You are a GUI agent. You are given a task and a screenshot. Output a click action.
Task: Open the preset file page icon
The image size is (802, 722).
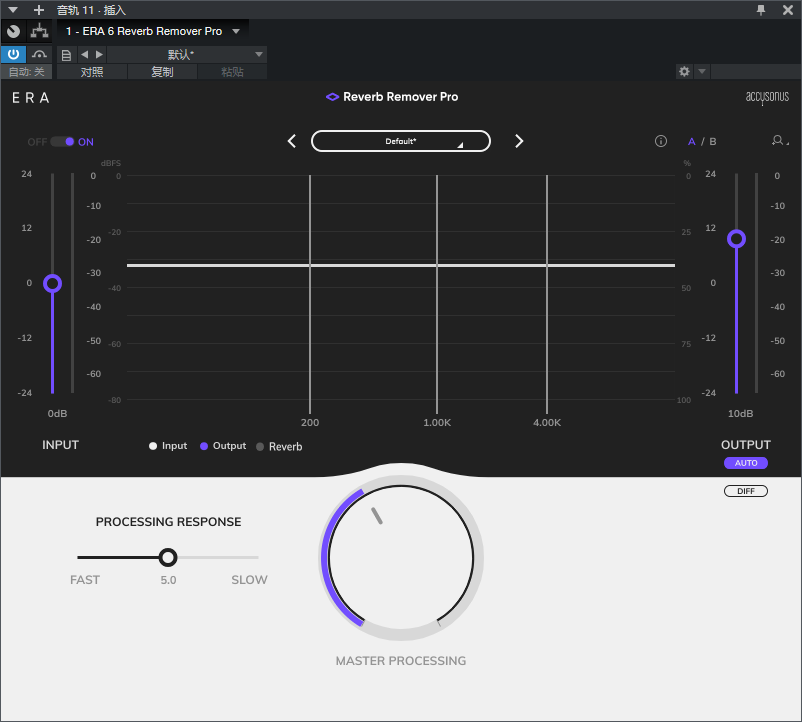coord(66,55)
